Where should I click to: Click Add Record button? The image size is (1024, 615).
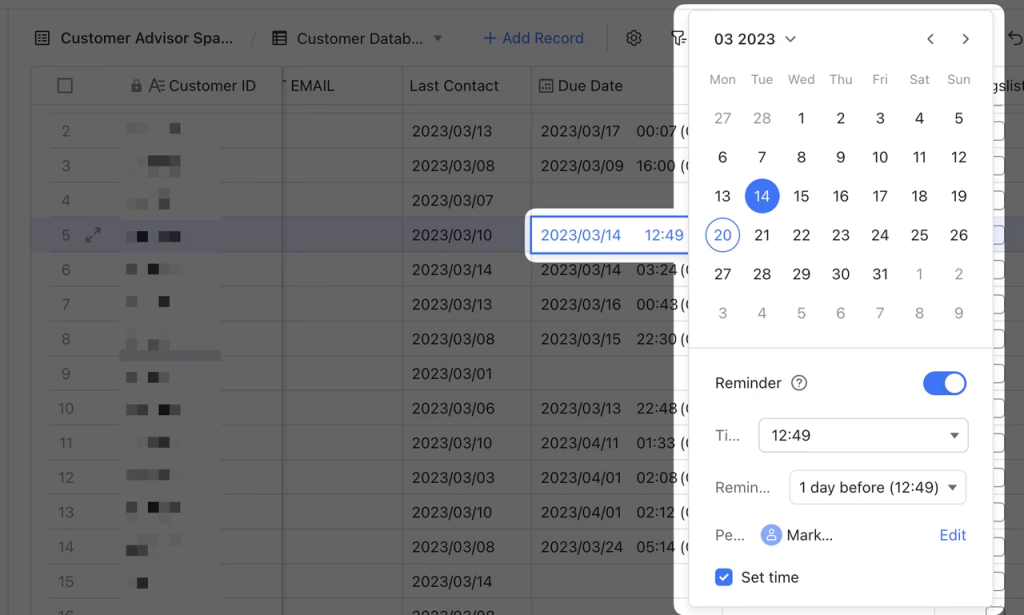533,39
